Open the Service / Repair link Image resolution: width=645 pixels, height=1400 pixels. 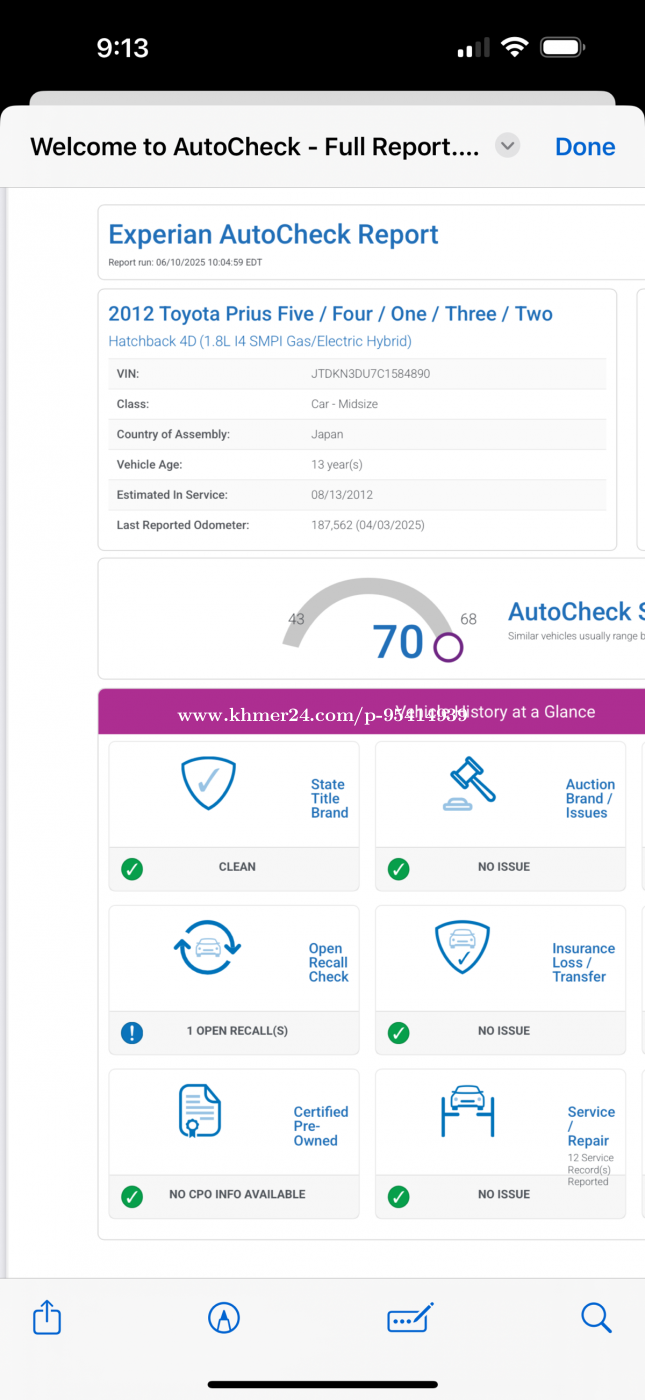(x=591, y=1126)
